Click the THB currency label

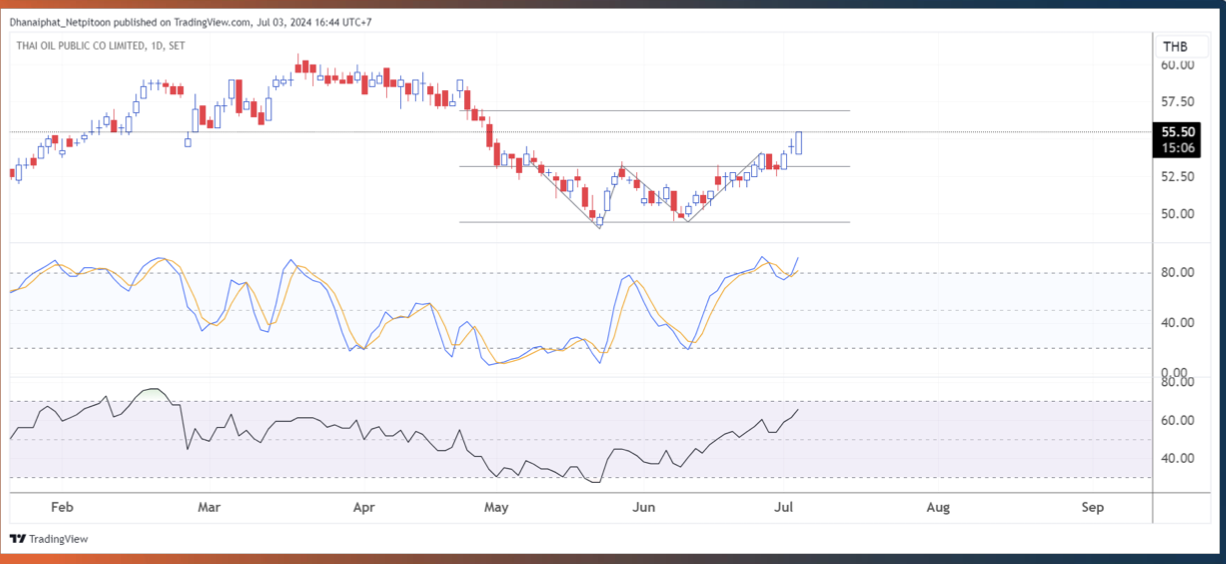(1175, 47)
